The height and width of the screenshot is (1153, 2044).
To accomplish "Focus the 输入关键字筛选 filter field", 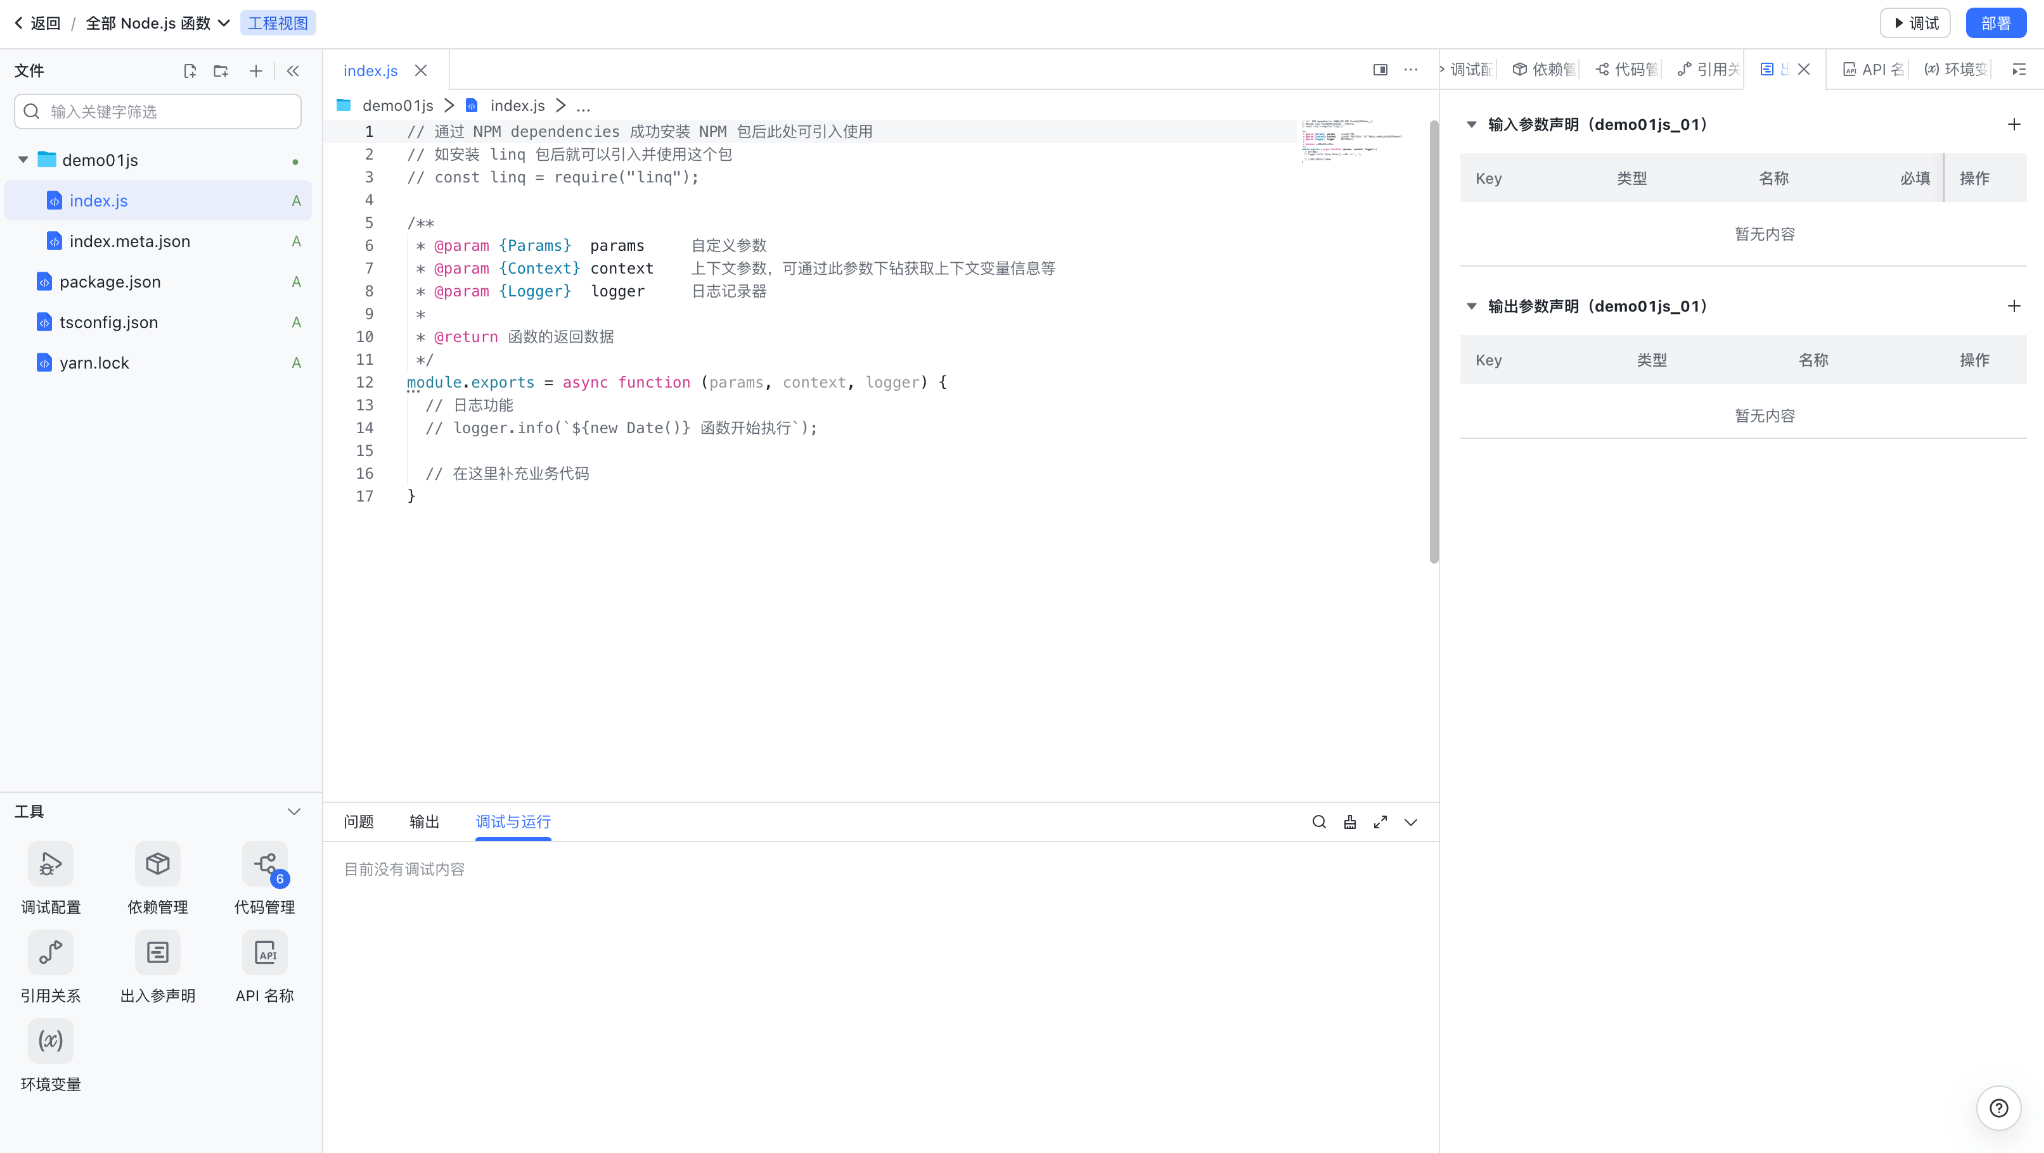I will point(158,111).
